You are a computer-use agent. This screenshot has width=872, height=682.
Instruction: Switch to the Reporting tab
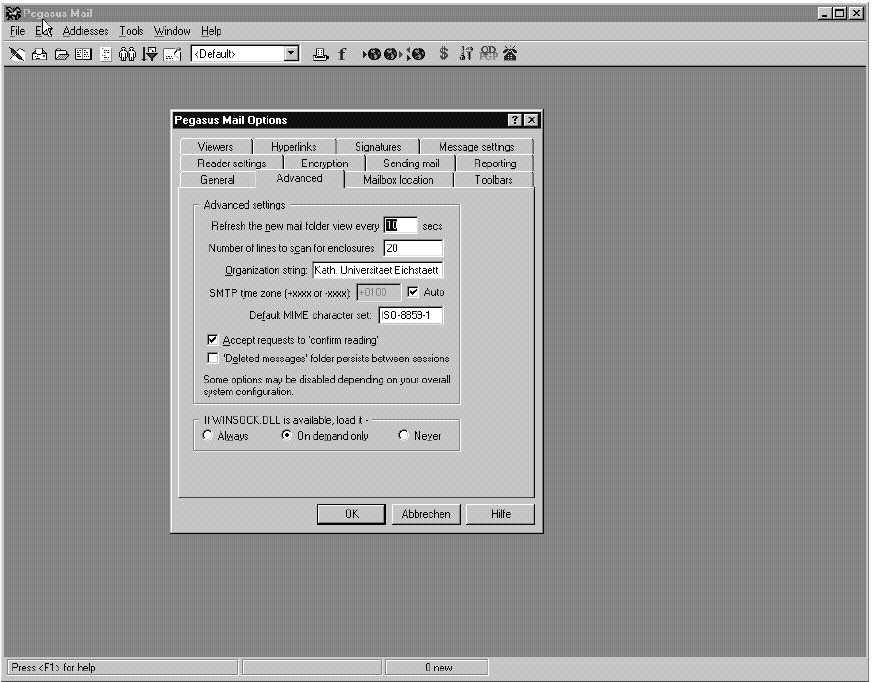495,164
